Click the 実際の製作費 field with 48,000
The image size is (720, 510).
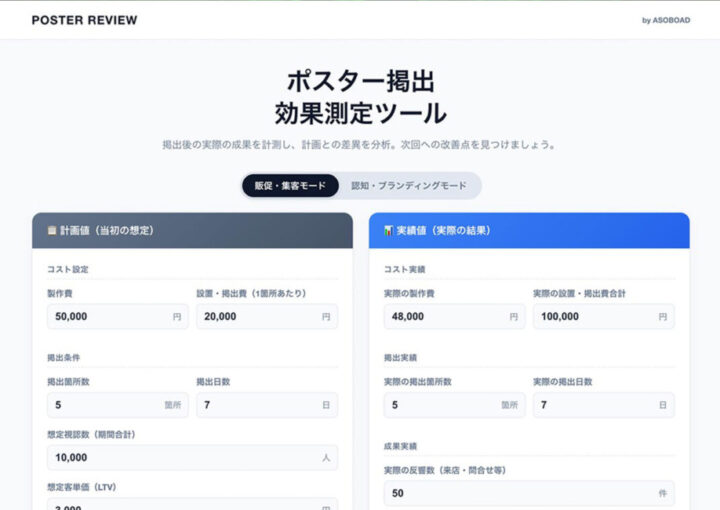pos(454,316)
